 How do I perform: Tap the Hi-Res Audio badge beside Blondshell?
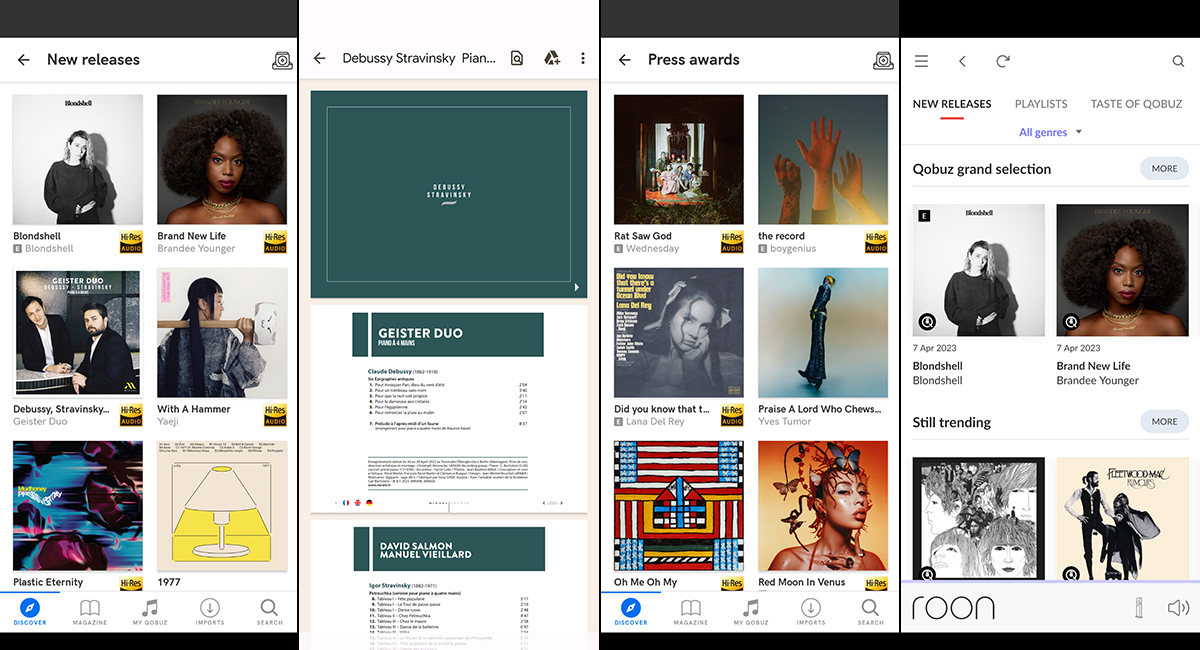131,242
